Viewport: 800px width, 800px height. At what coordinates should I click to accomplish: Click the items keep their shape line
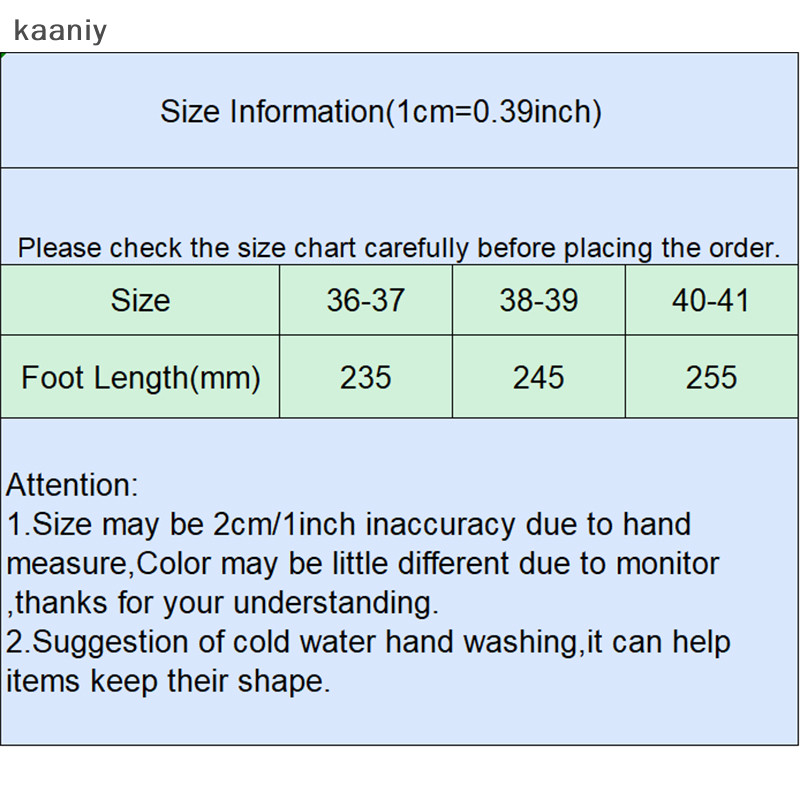(x=168, y=681)
